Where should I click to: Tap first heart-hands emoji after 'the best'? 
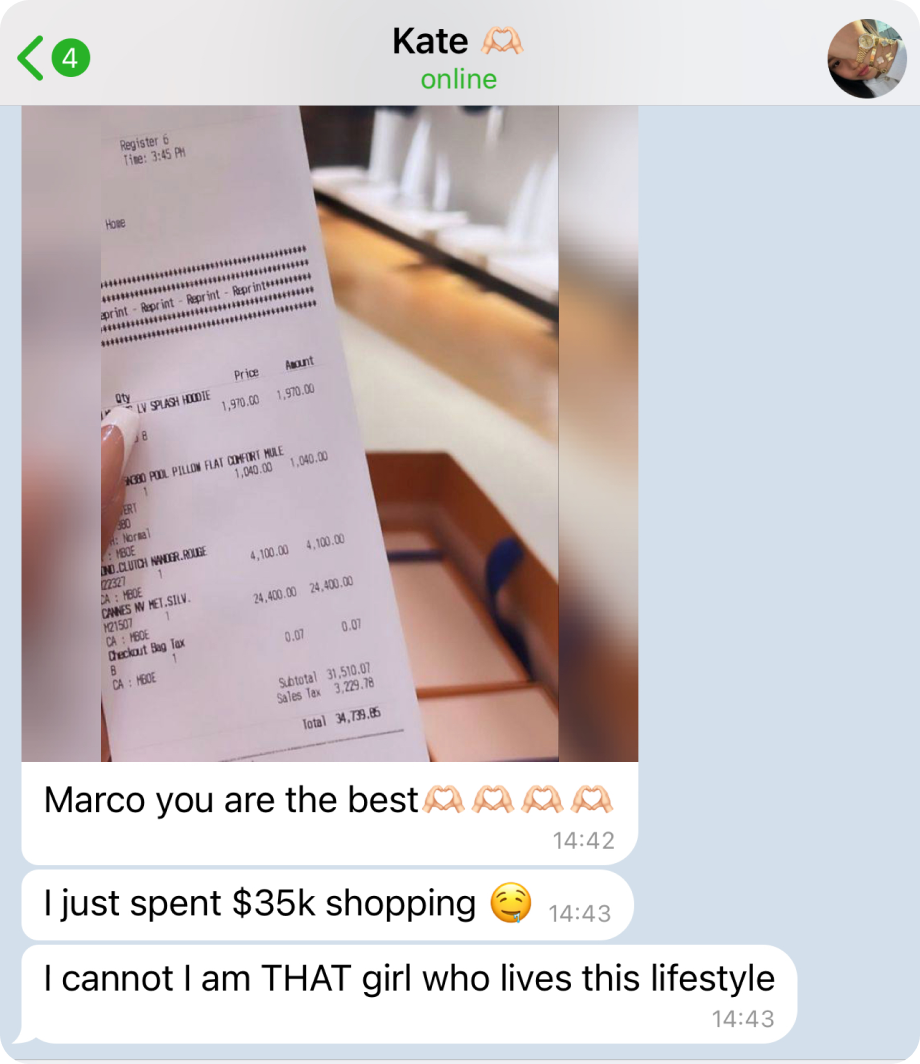(443, 799)
